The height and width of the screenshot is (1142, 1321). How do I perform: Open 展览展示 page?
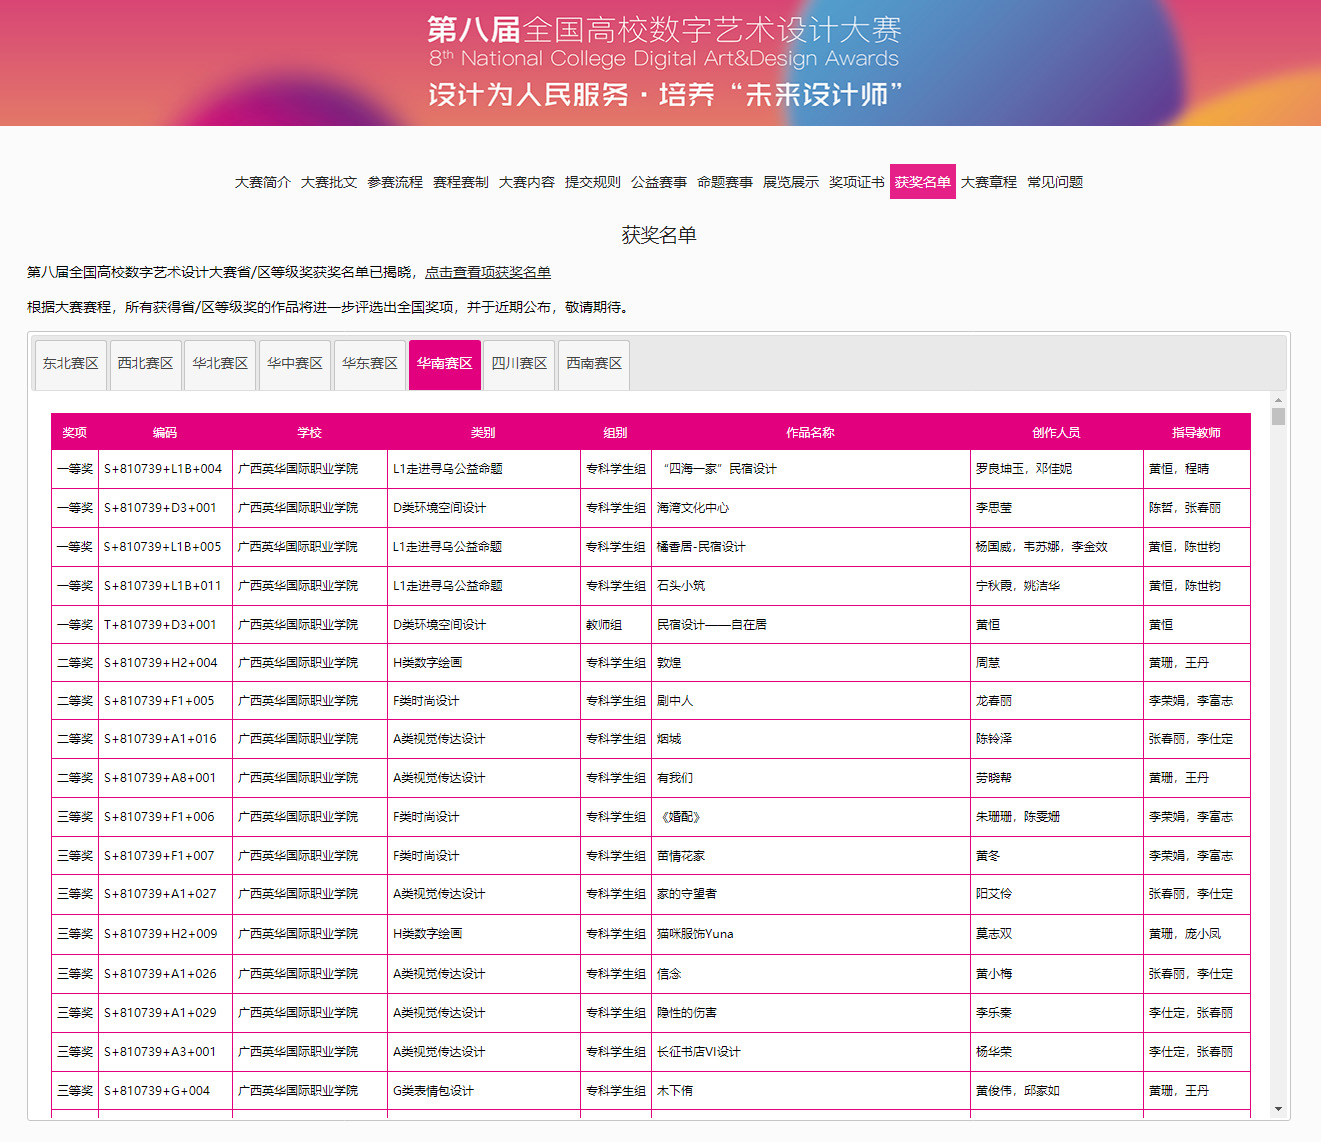pyautogui.click(x=790, y=182)
